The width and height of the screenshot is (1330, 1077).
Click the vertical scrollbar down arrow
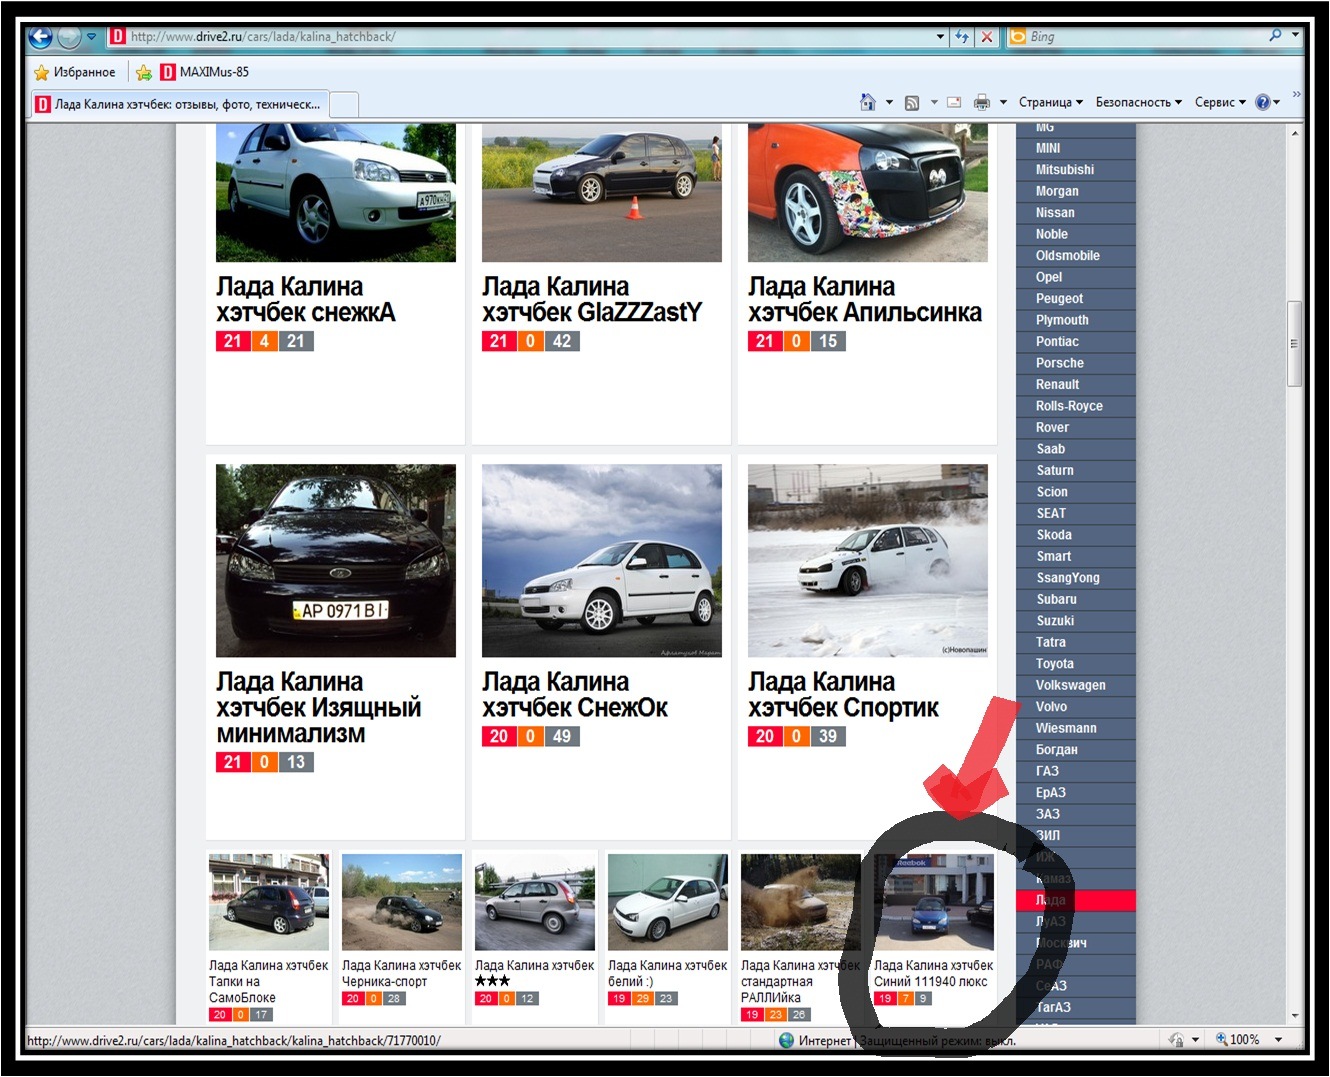point(1295,1016)
